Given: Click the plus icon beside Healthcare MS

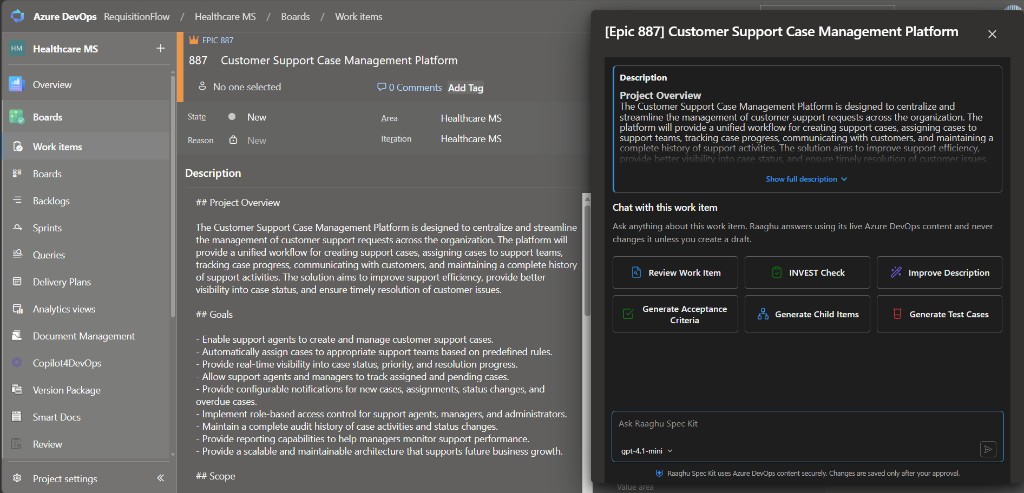Looking at the screenshot, I should (161, 48).
